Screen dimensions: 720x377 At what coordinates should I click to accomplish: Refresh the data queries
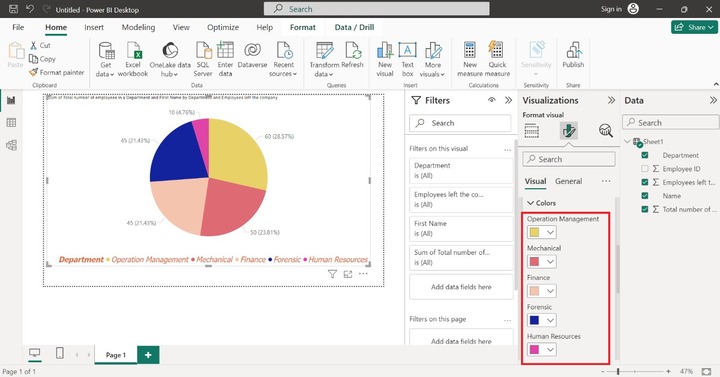point(352,55)
